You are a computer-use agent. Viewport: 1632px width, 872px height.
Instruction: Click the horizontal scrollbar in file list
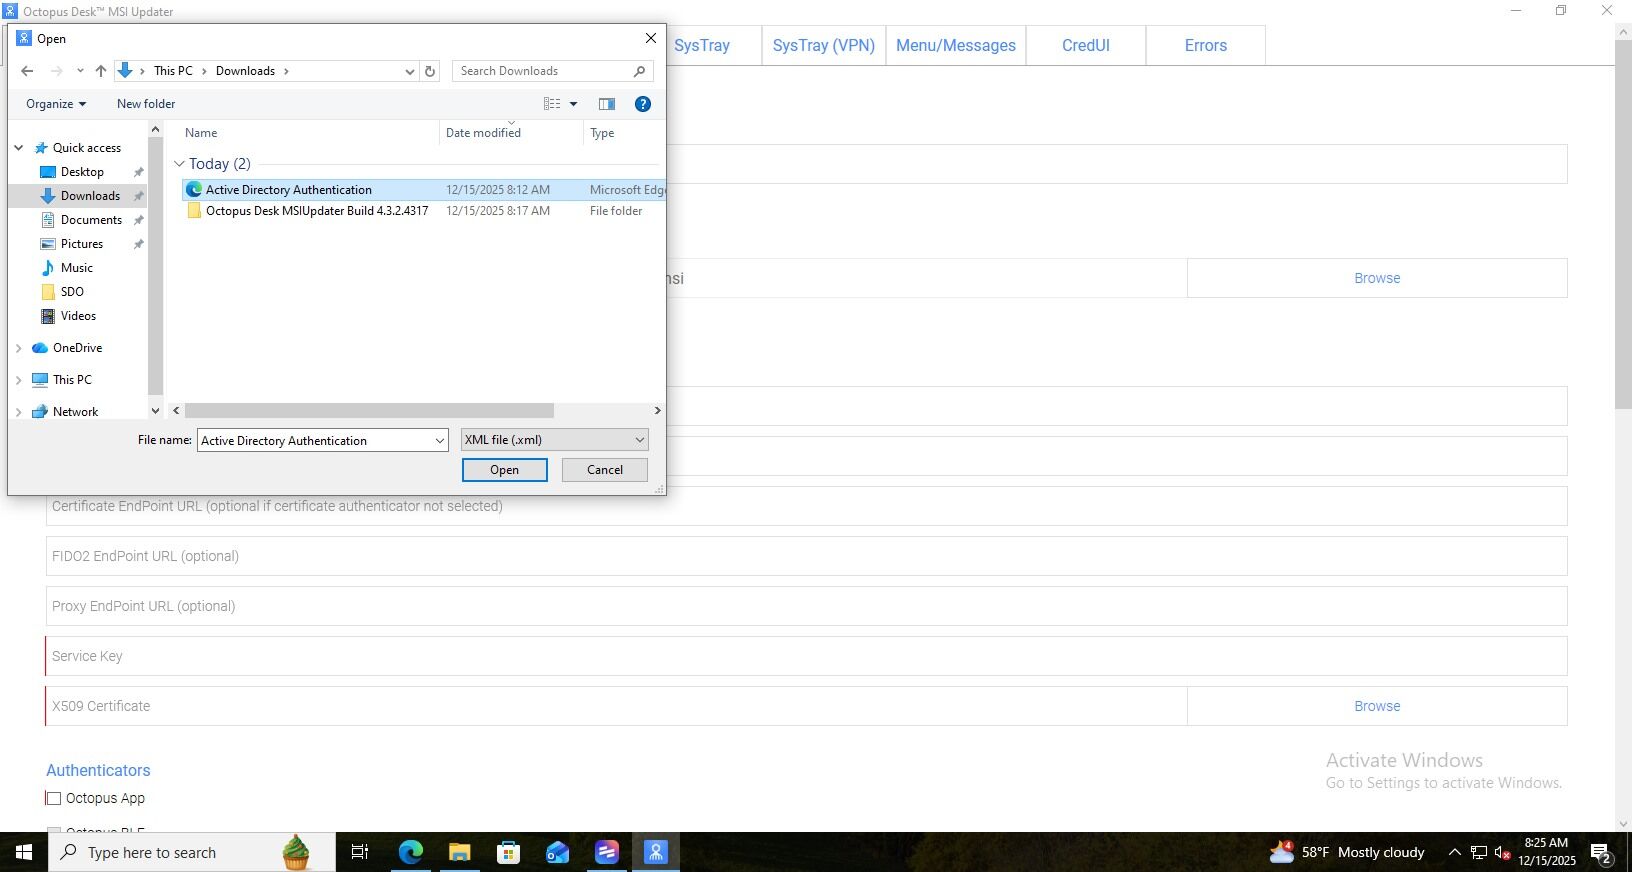click(369, 411)
